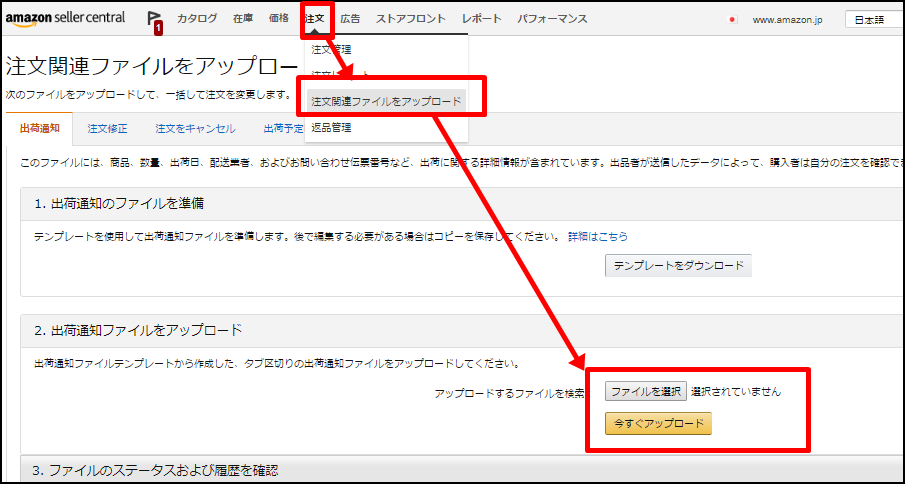The height and width of the screenshot is (484, 905).
Task: Open the ストアフロント menu
Action: click(x=411, y=19)
